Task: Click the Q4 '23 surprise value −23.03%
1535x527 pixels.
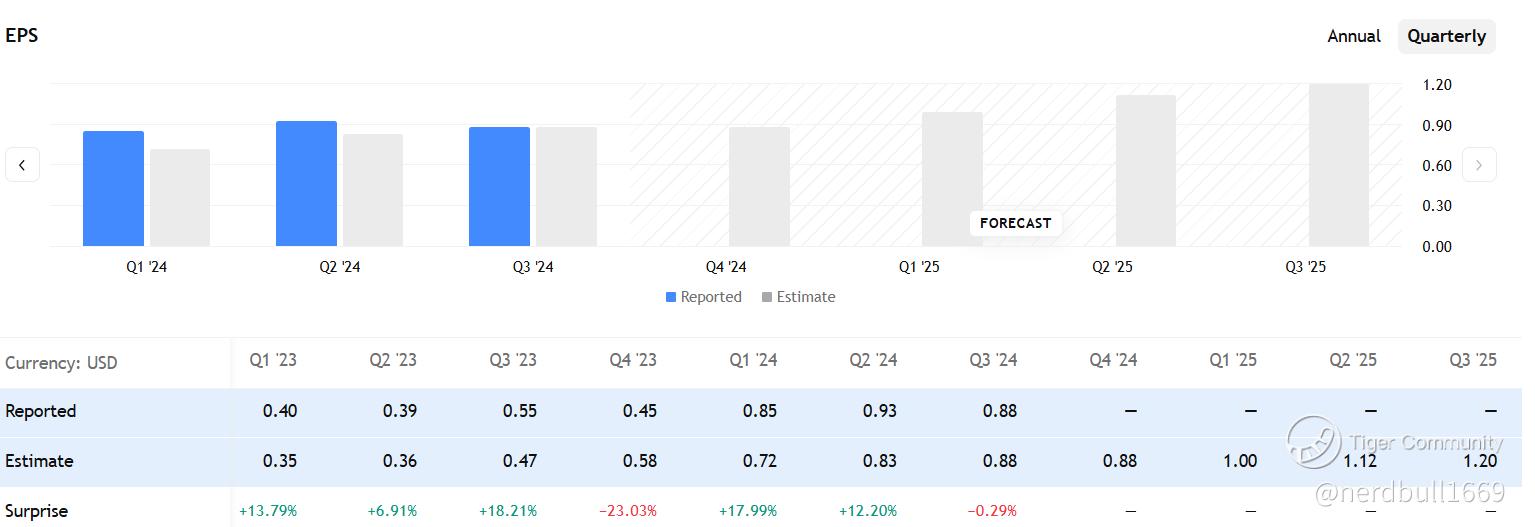Action: tap(628, 511)
